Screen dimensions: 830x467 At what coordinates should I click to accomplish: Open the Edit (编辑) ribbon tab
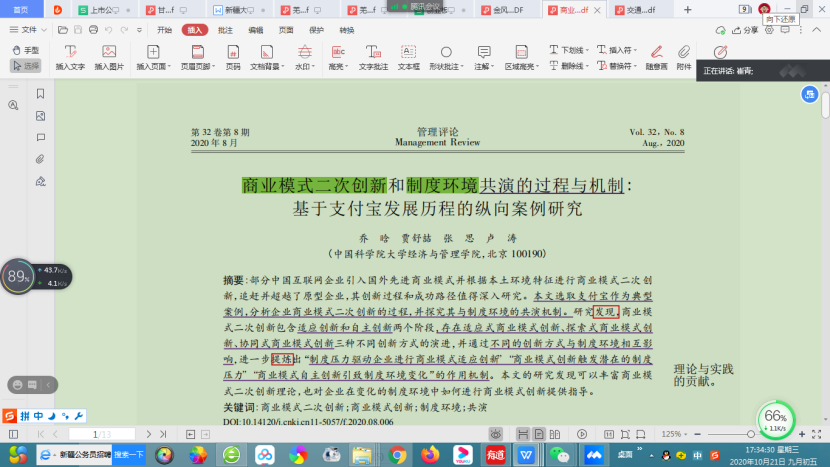coord(256,30)
